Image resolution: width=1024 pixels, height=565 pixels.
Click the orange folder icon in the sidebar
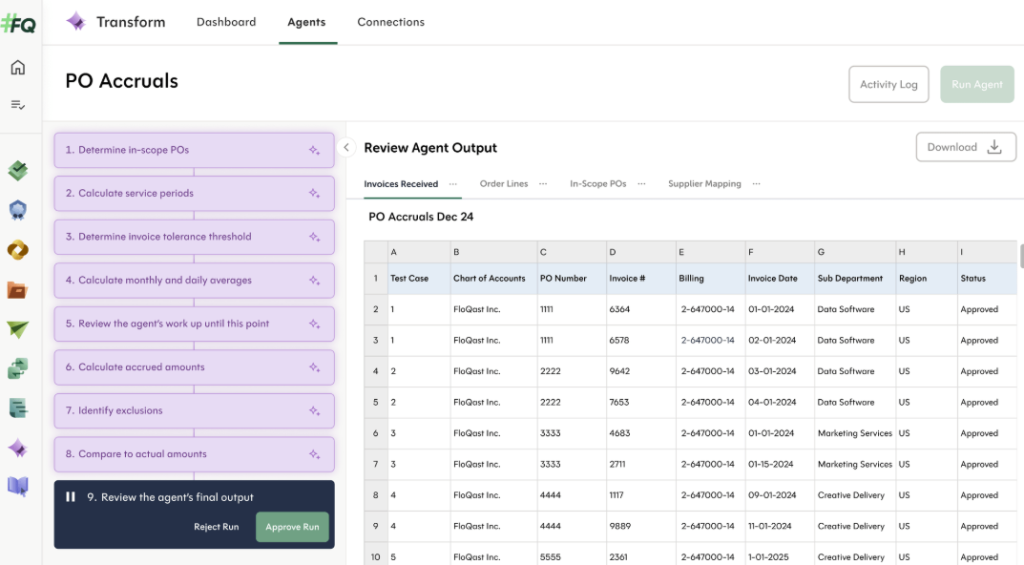(x=17, y=290)
